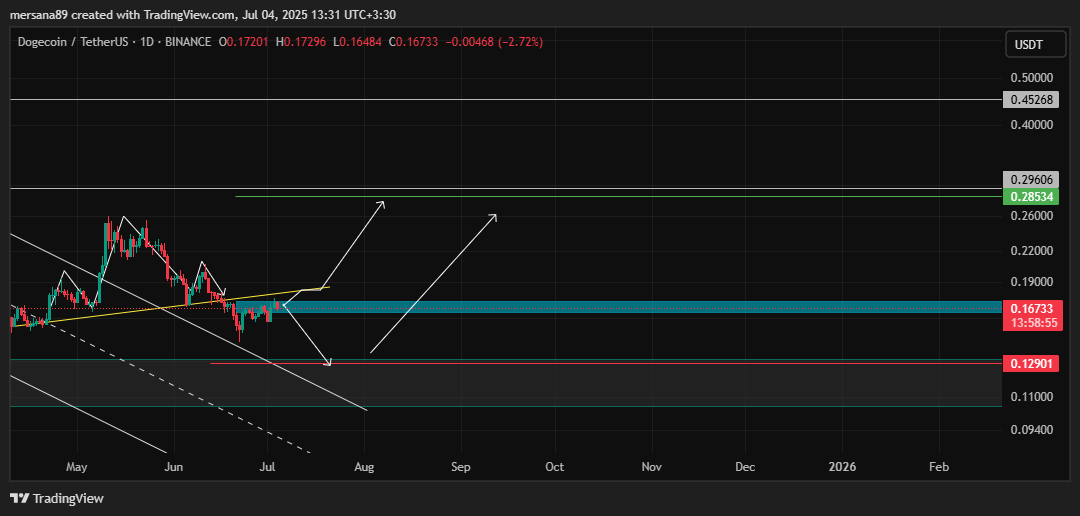The image size is (1080, 516).
Task: Click the gray demand zone rectangle
Action: coord(506,383)
